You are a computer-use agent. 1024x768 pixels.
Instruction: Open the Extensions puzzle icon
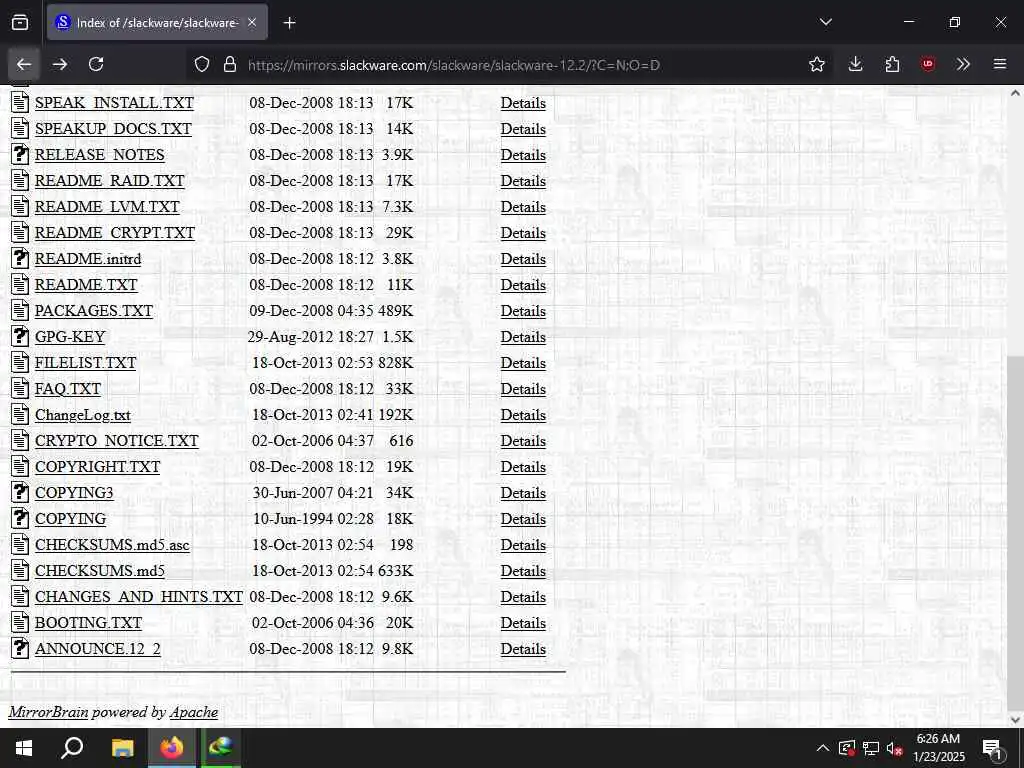tap(892, 64)
